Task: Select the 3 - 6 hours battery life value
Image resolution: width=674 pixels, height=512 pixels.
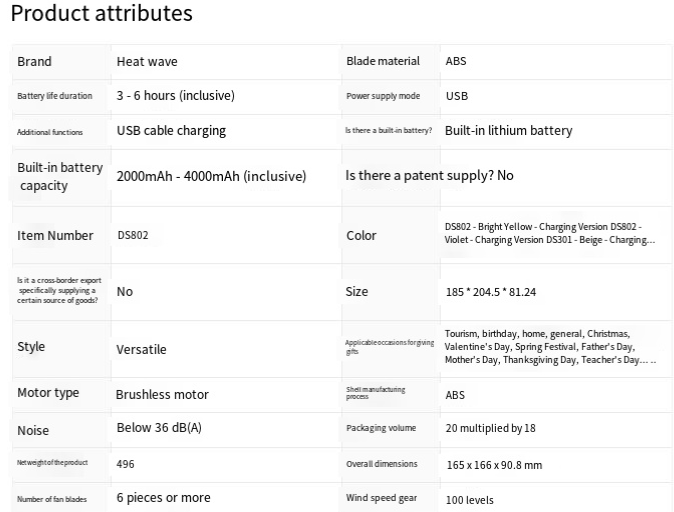Action: point(175,95)
